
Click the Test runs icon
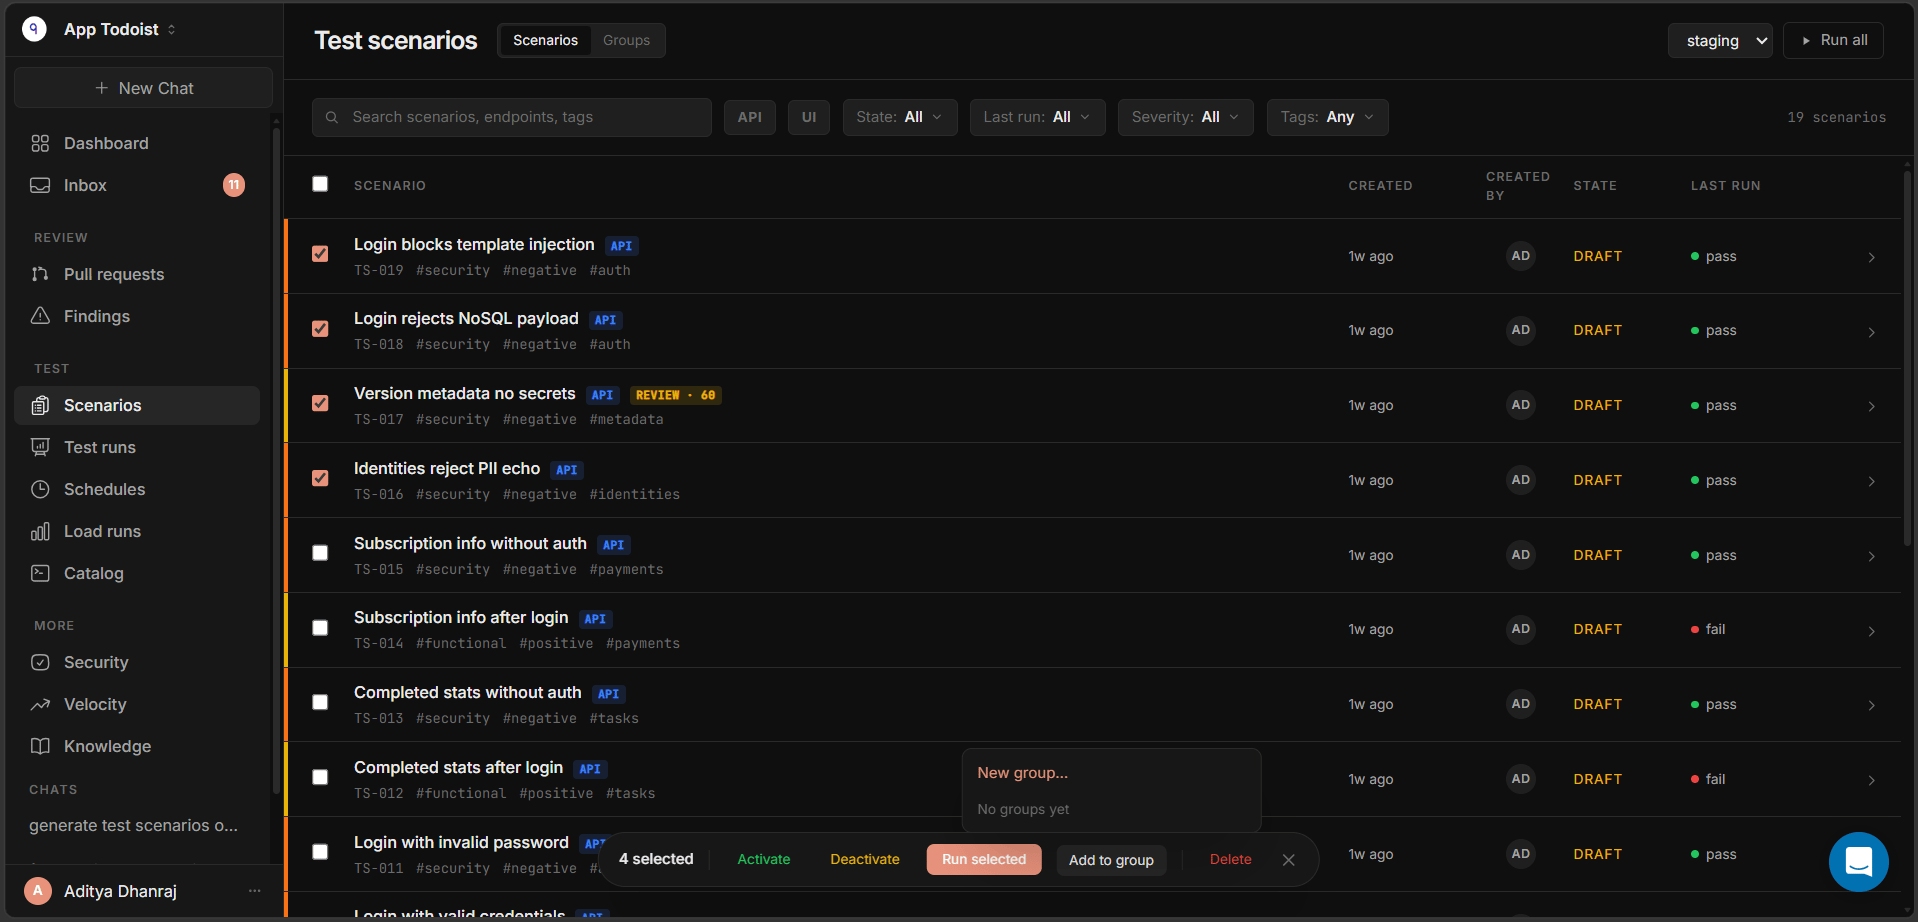tap(40, 447)
